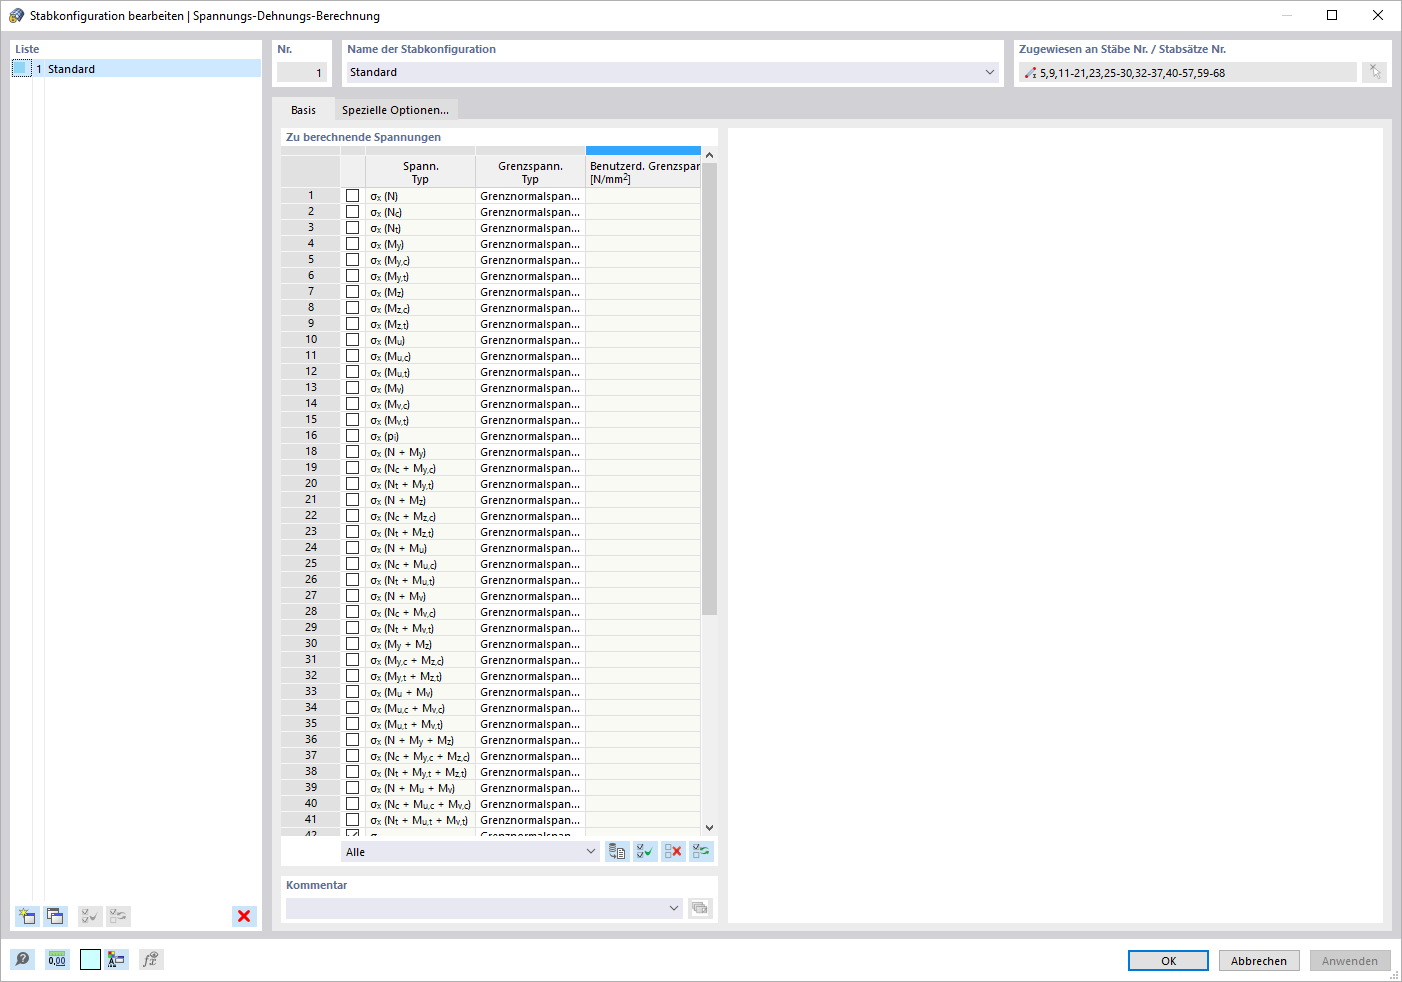The image size is (1402, 982).
Task: Click the Nr. field showing 1
Action: (x=302, y=72)
